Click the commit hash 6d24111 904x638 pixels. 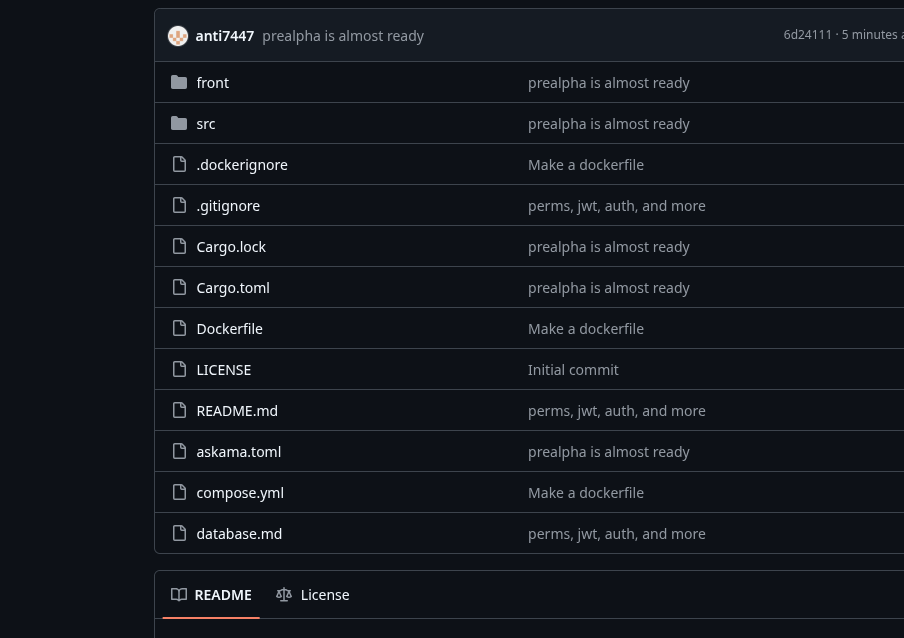click(807, 34)
